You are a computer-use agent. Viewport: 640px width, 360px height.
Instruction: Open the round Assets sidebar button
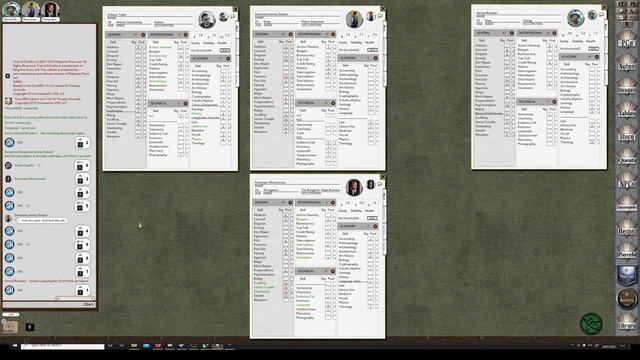627,298
